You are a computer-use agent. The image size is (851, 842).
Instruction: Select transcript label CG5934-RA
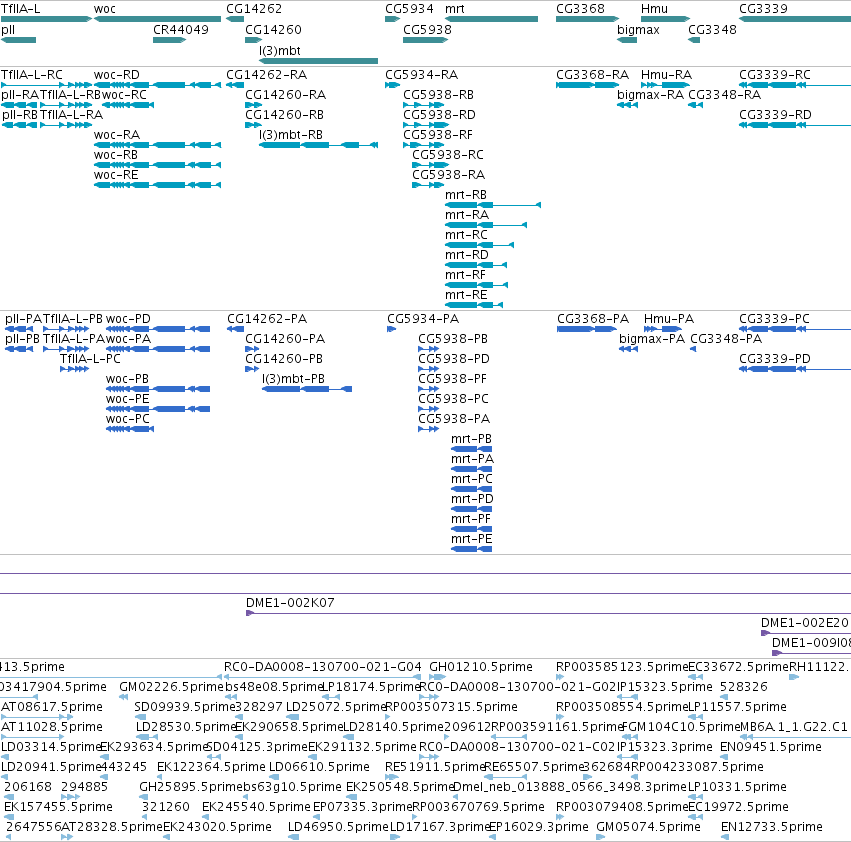[422, 75]
